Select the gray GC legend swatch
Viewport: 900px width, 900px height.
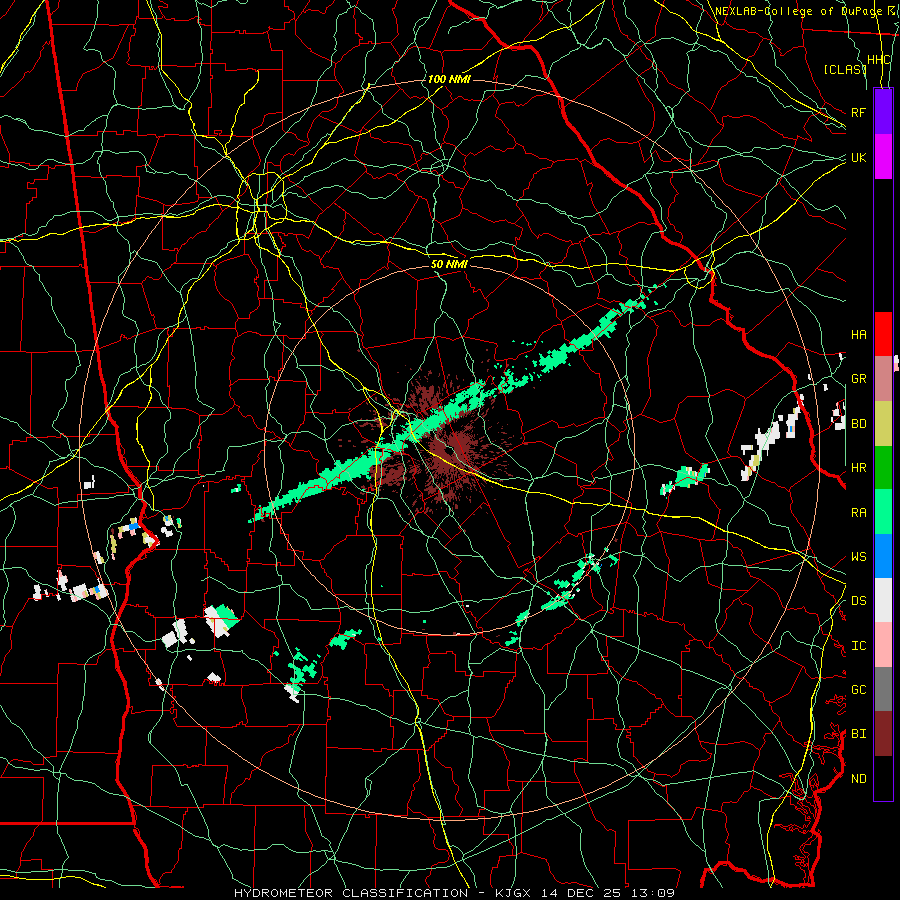point(883,689)
